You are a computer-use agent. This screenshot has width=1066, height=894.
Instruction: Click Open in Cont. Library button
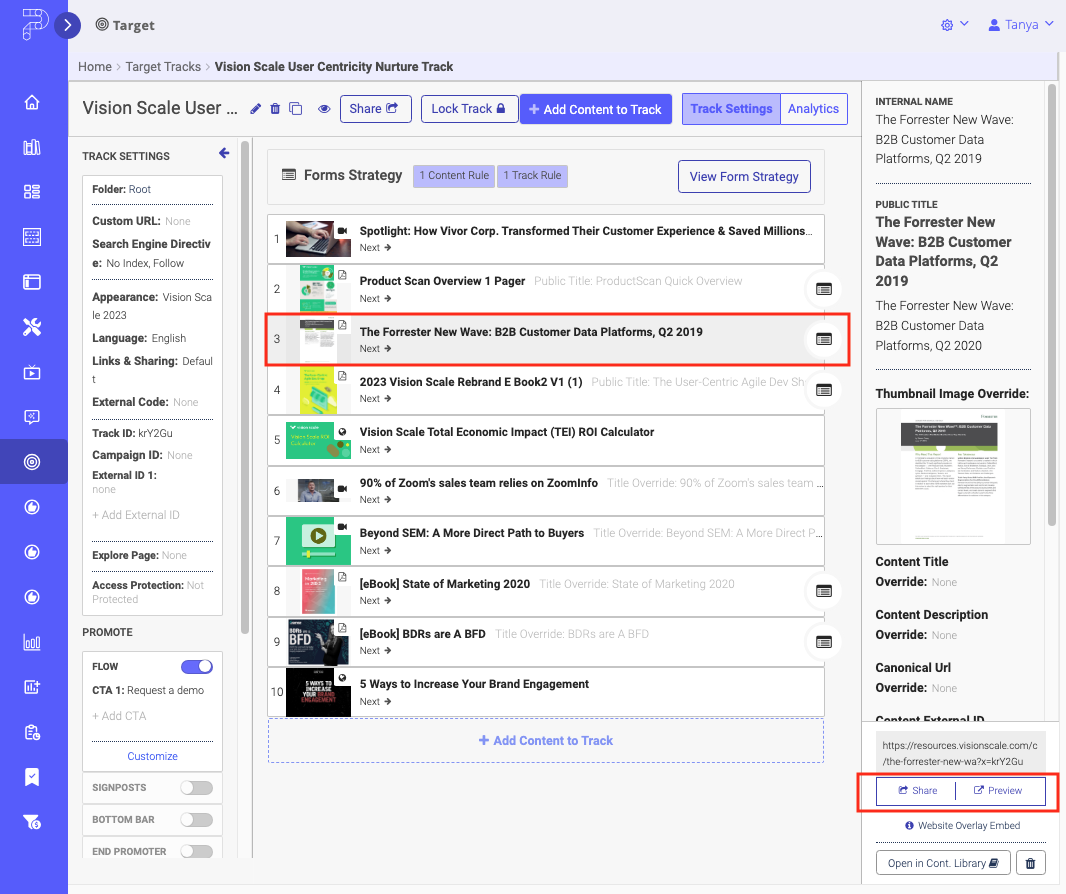pyautogui.click(x=943, y=863)
